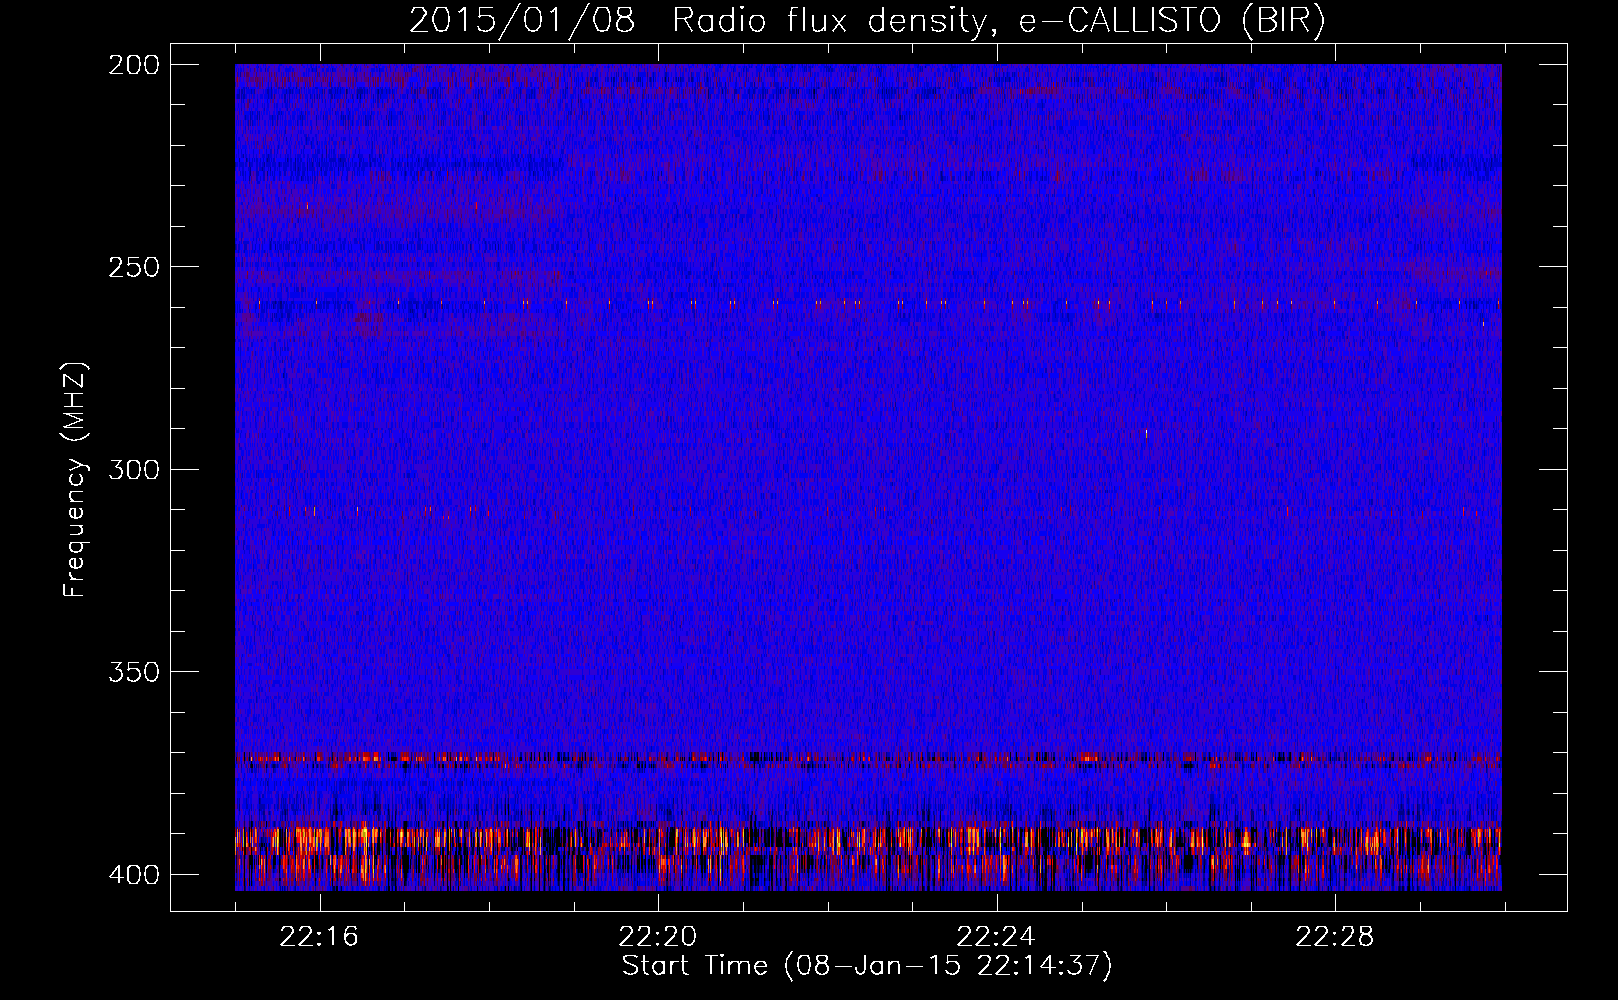Screen dimensions: 1618x1000
Task: Click the 'Start Time (08-Jan-15 22:14:37)' label
Action: [x=867, y=966]
